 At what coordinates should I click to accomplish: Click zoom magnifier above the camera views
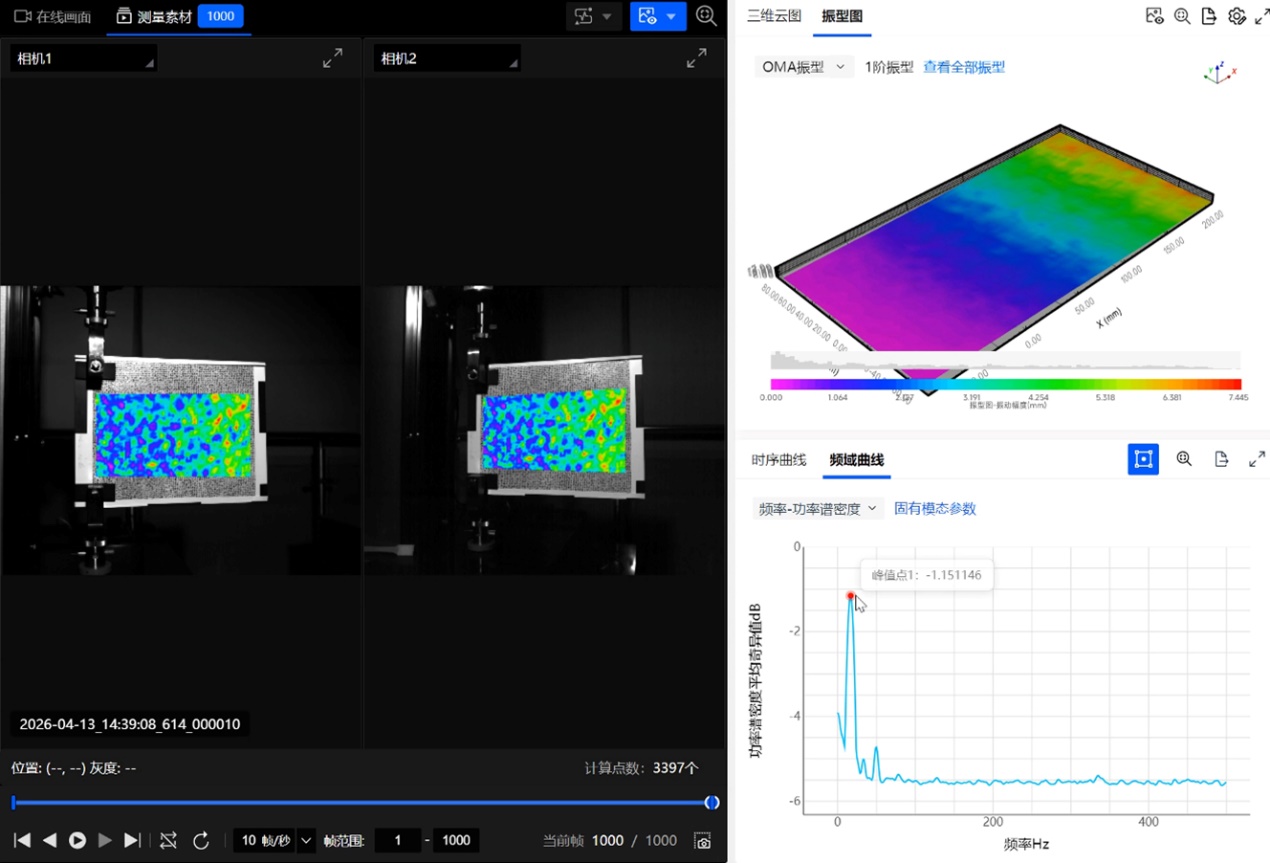tap(706, 16)
